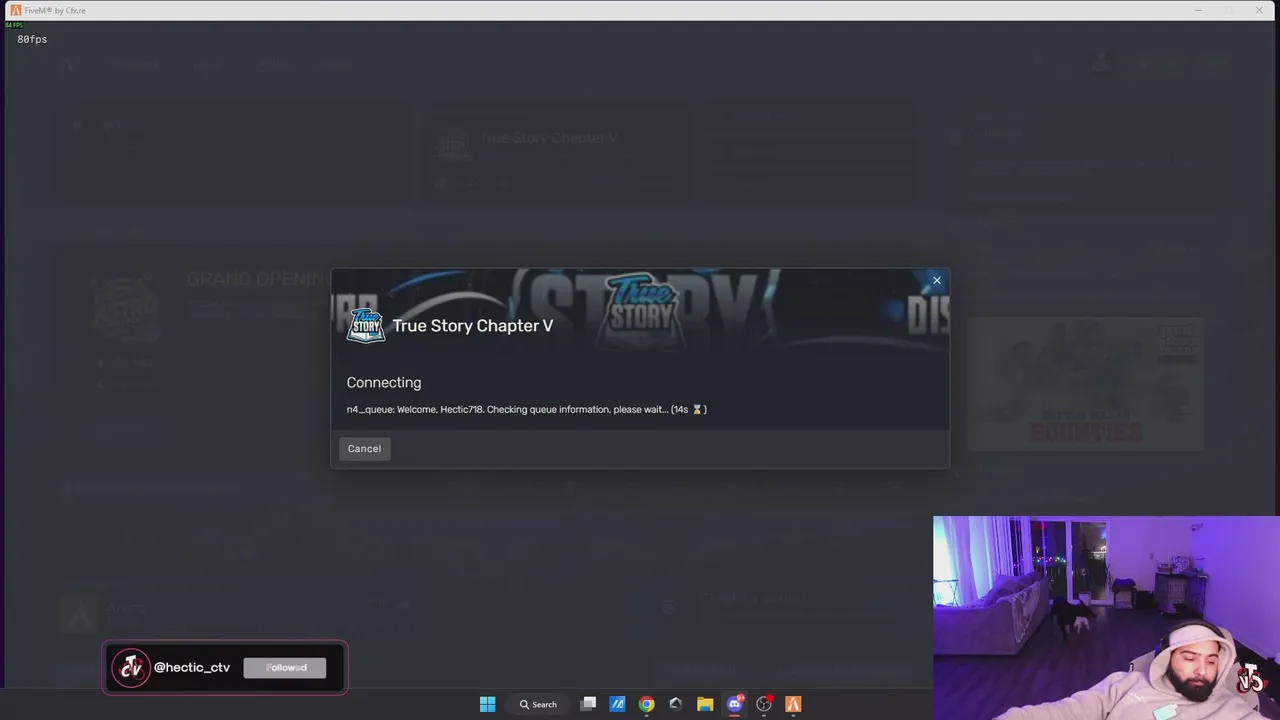Open the taskbar Search box
The image size is (1280, 720).
[x=537, y=704]
